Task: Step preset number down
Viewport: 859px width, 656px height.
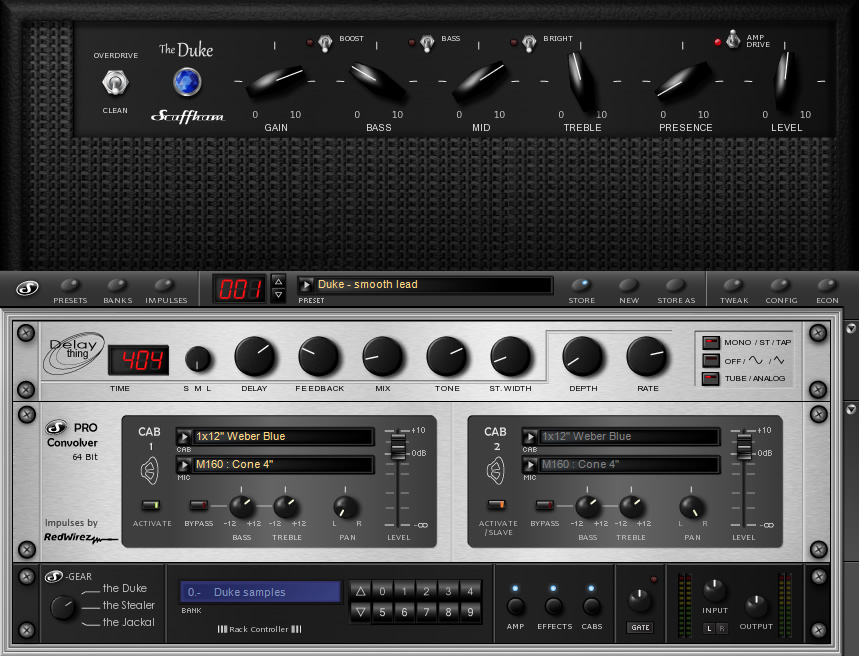Action: click(278, 295)
